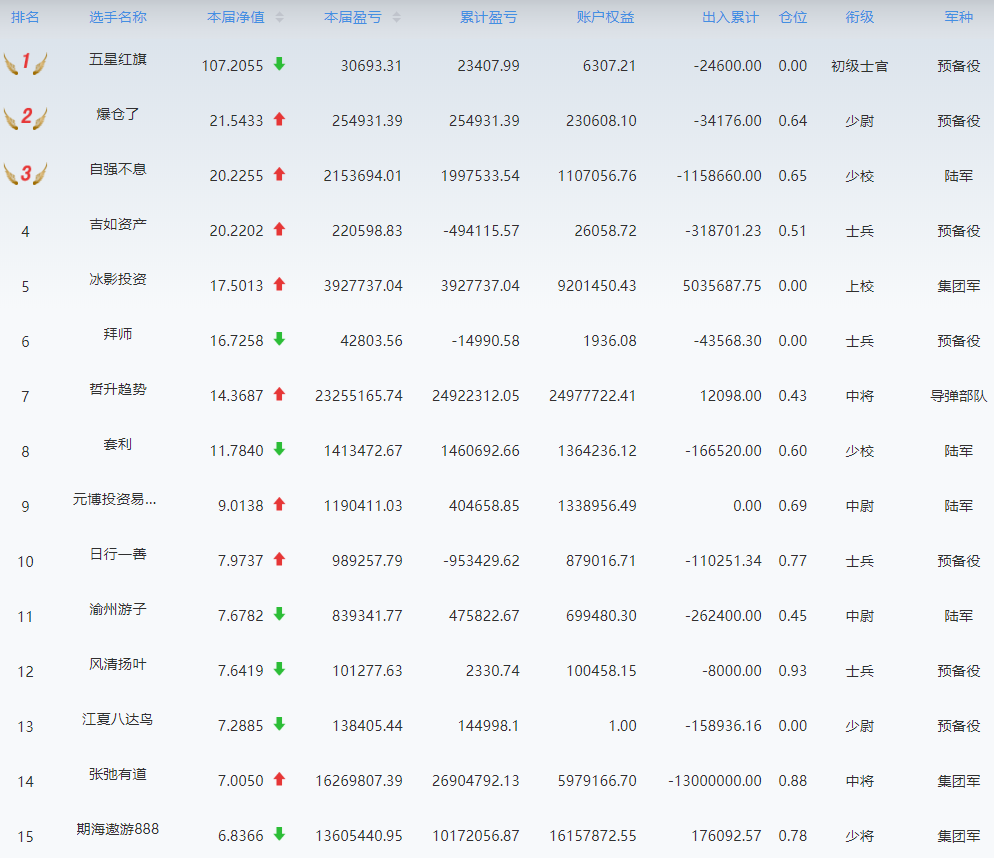The height and width of the screenshot is (858, 994).
Task: Click green down arrow beside 11.7840
Action: (x=279, y=450)
